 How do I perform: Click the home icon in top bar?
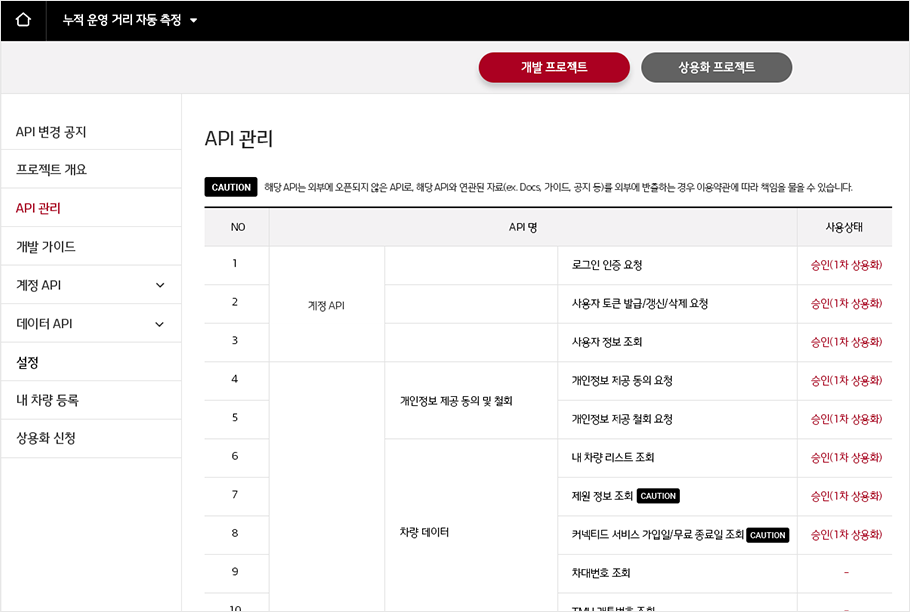tap(23, 20)
